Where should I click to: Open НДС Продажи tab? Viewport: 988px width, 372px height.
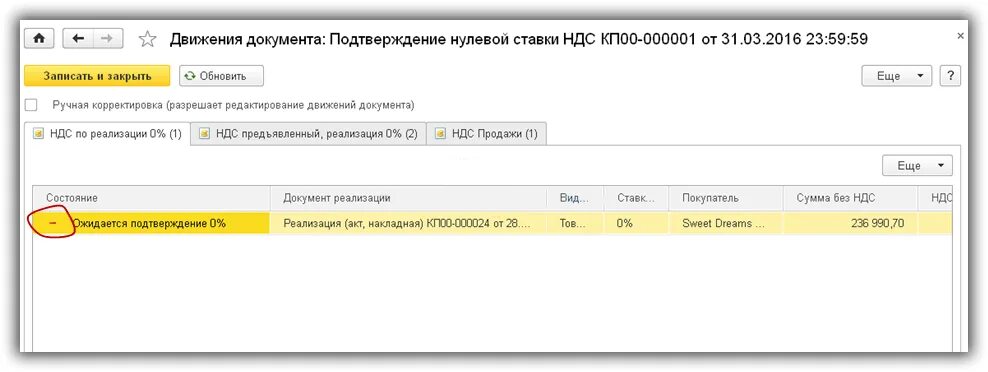point(486,134)
